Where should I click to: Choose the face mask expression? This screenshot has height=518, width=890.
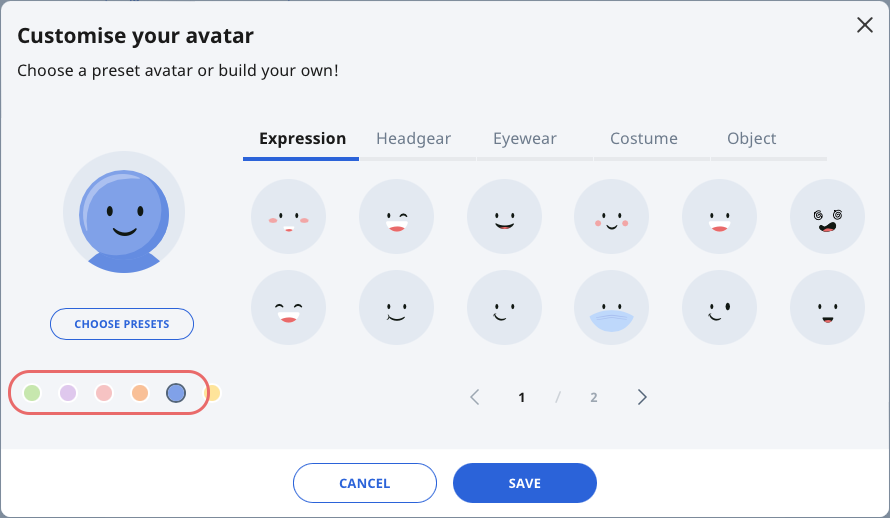coord(611,307)
